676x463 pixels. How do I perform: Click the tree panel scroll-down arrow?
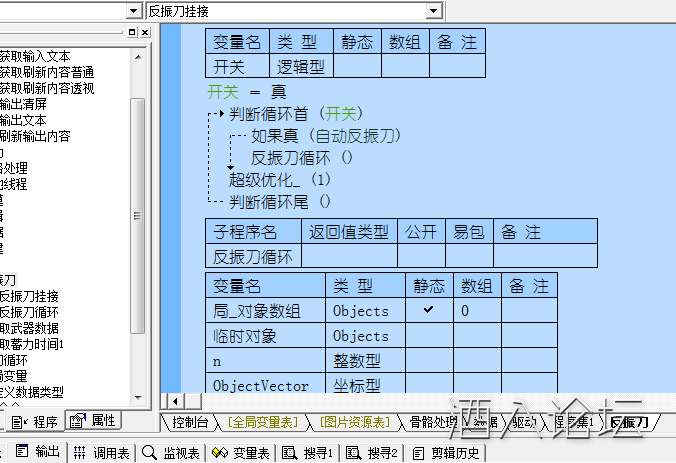click(138, 398)
